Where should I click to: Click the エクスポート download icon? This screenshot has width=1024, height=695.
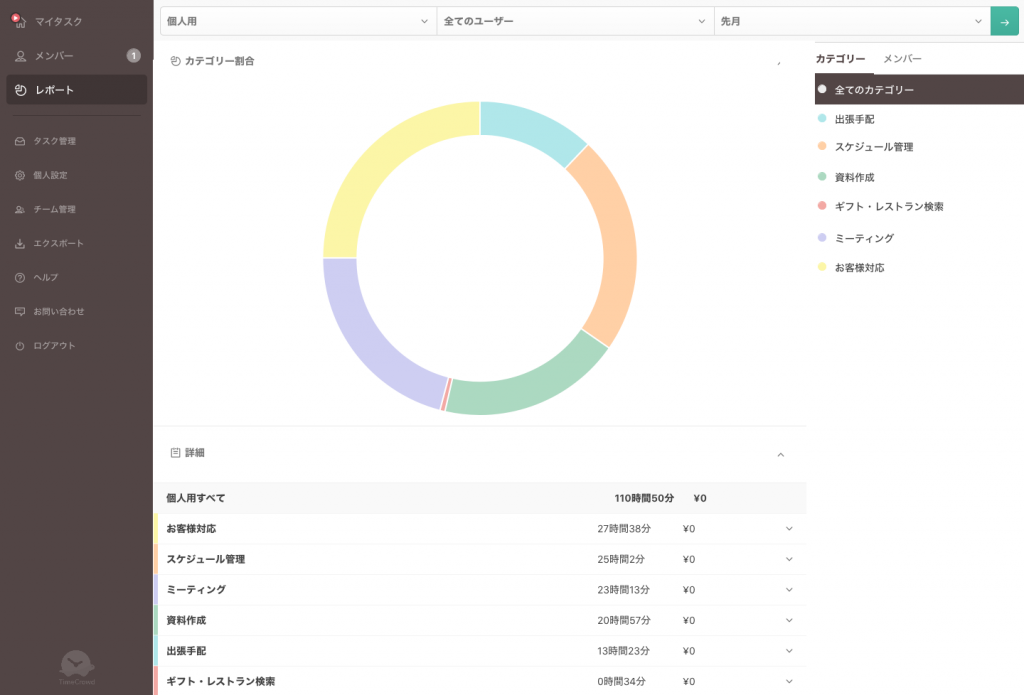pos(20,244)
